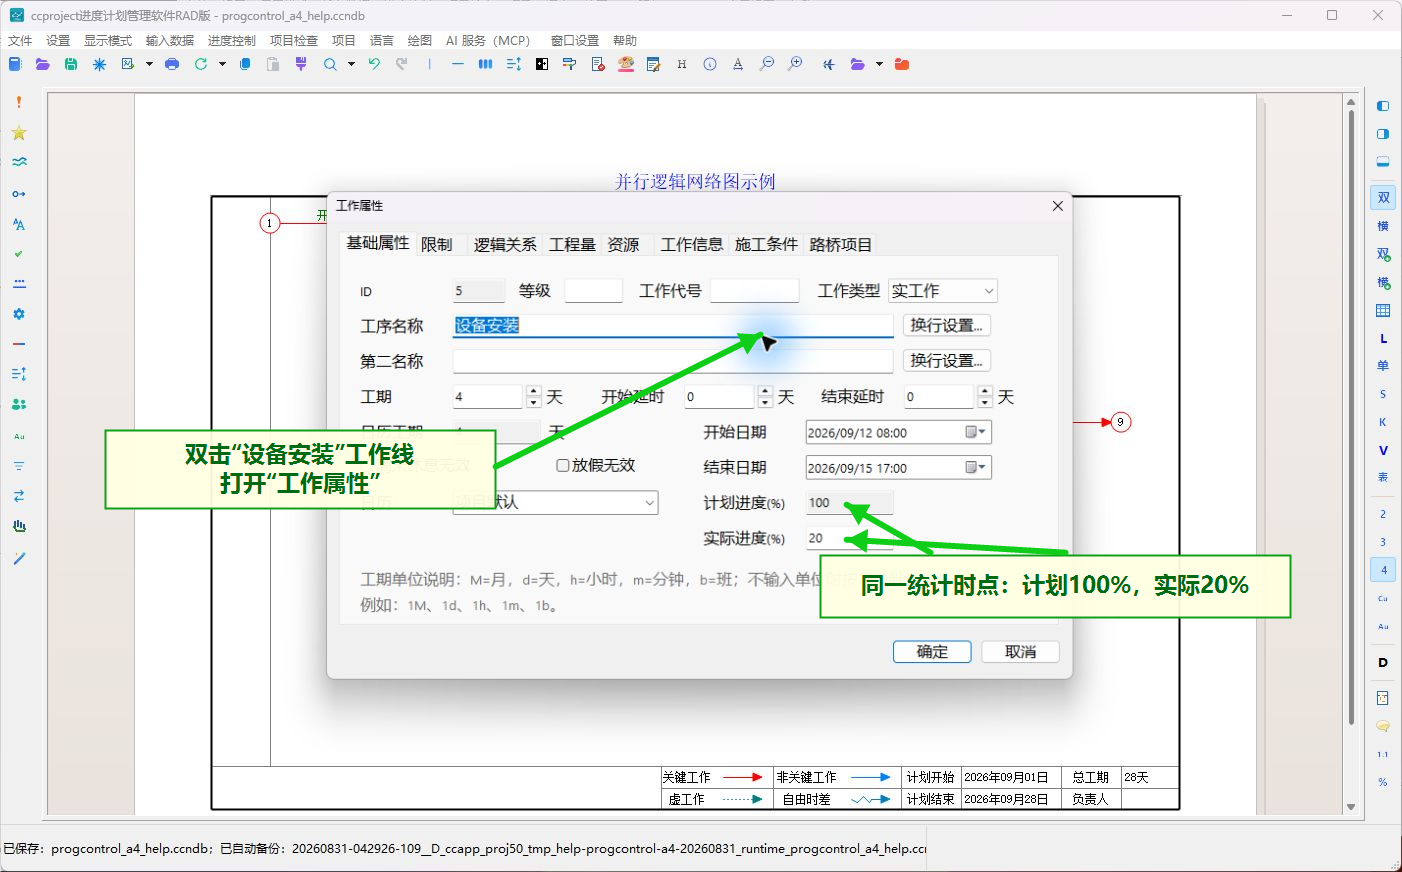This screenshot has width=1402, height=872.
Task: Click 换行设置 button beside 工序名称
Action: tap(946, 325)
